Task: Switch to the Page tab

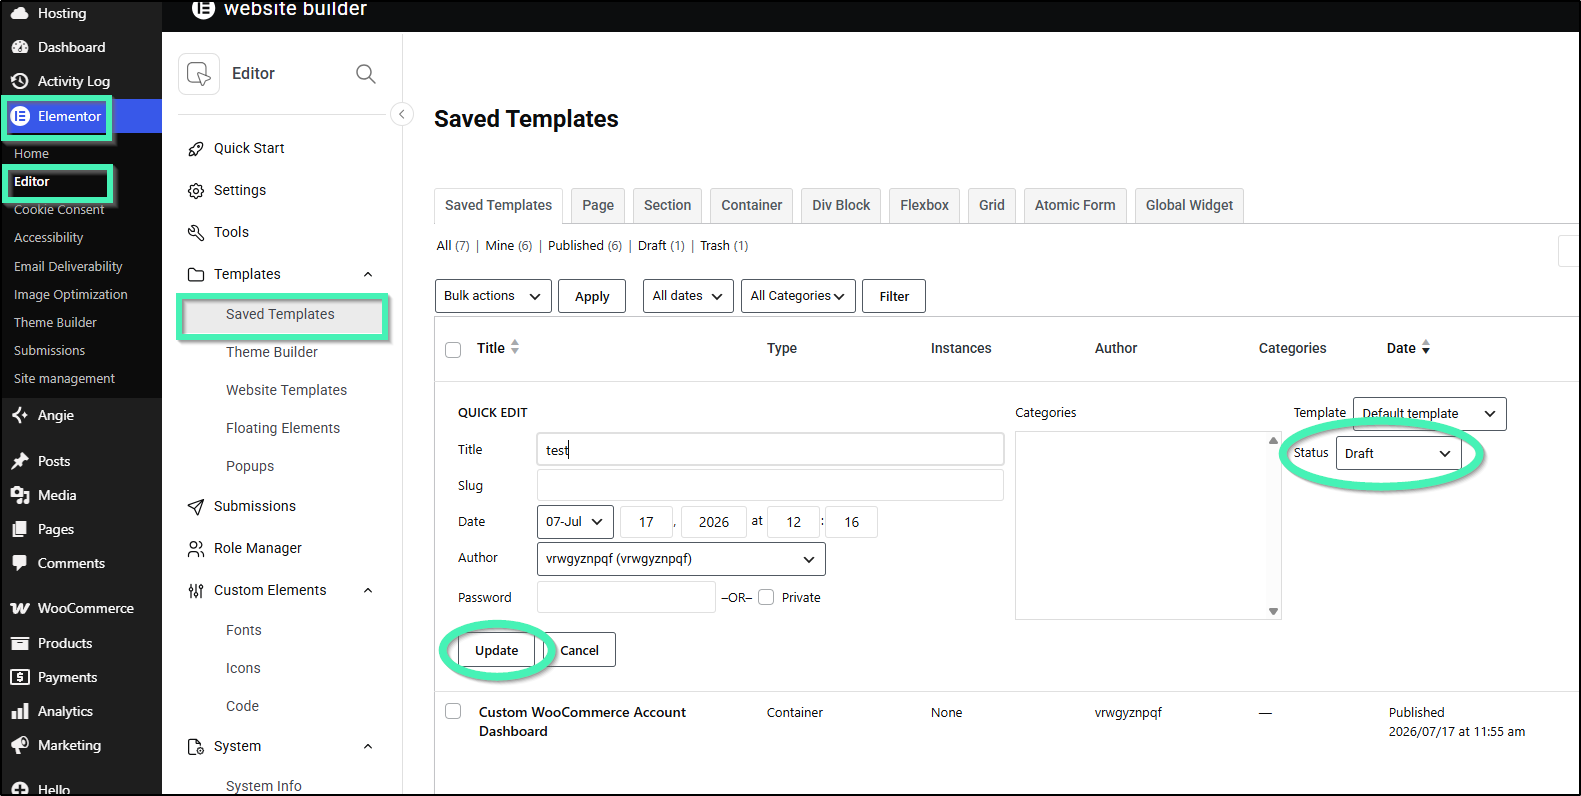Action: 598,206
